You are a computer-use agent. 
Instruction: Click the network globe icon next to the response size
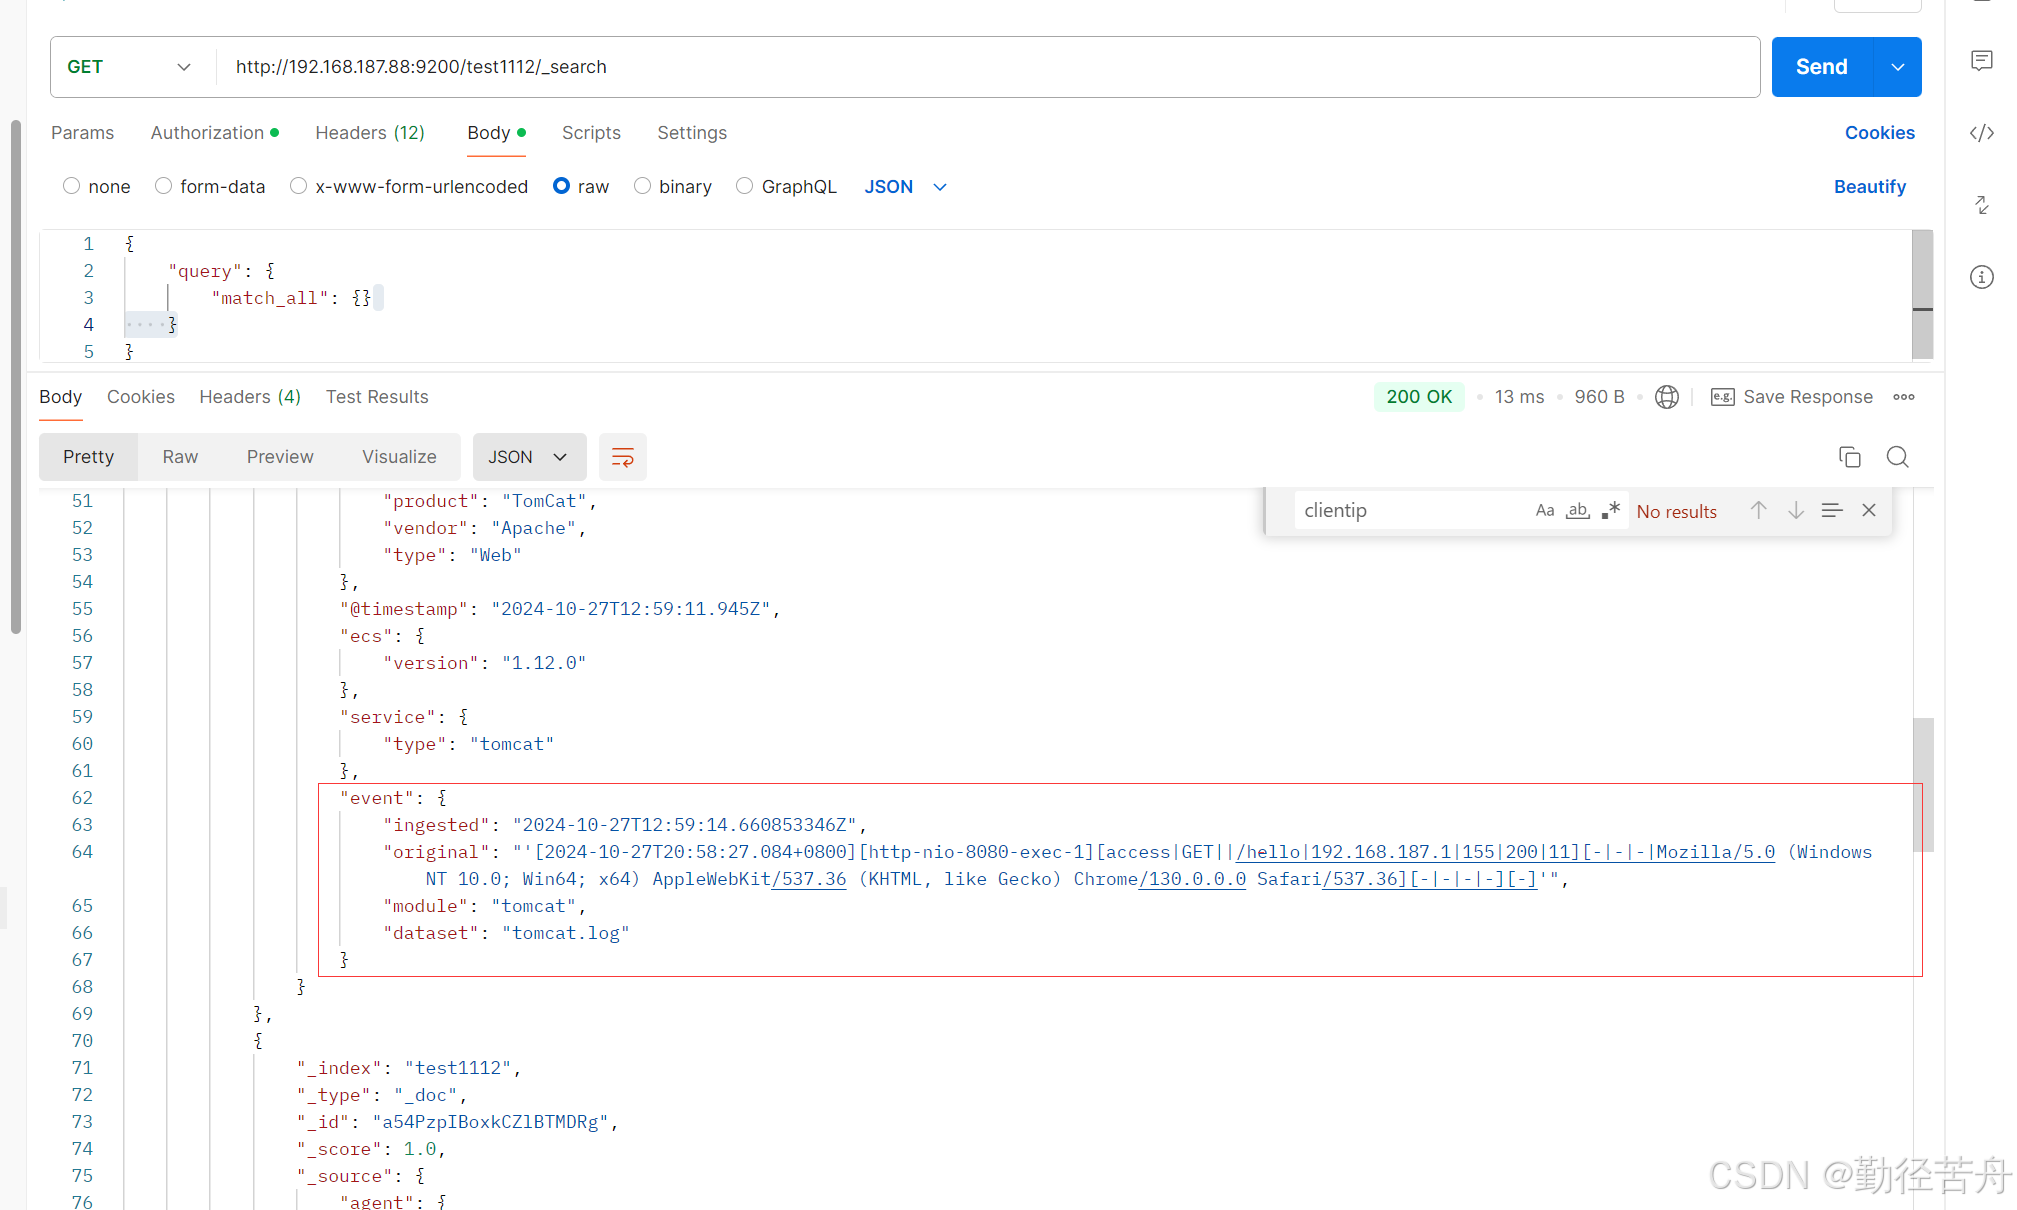click(x=1666, y=397)
